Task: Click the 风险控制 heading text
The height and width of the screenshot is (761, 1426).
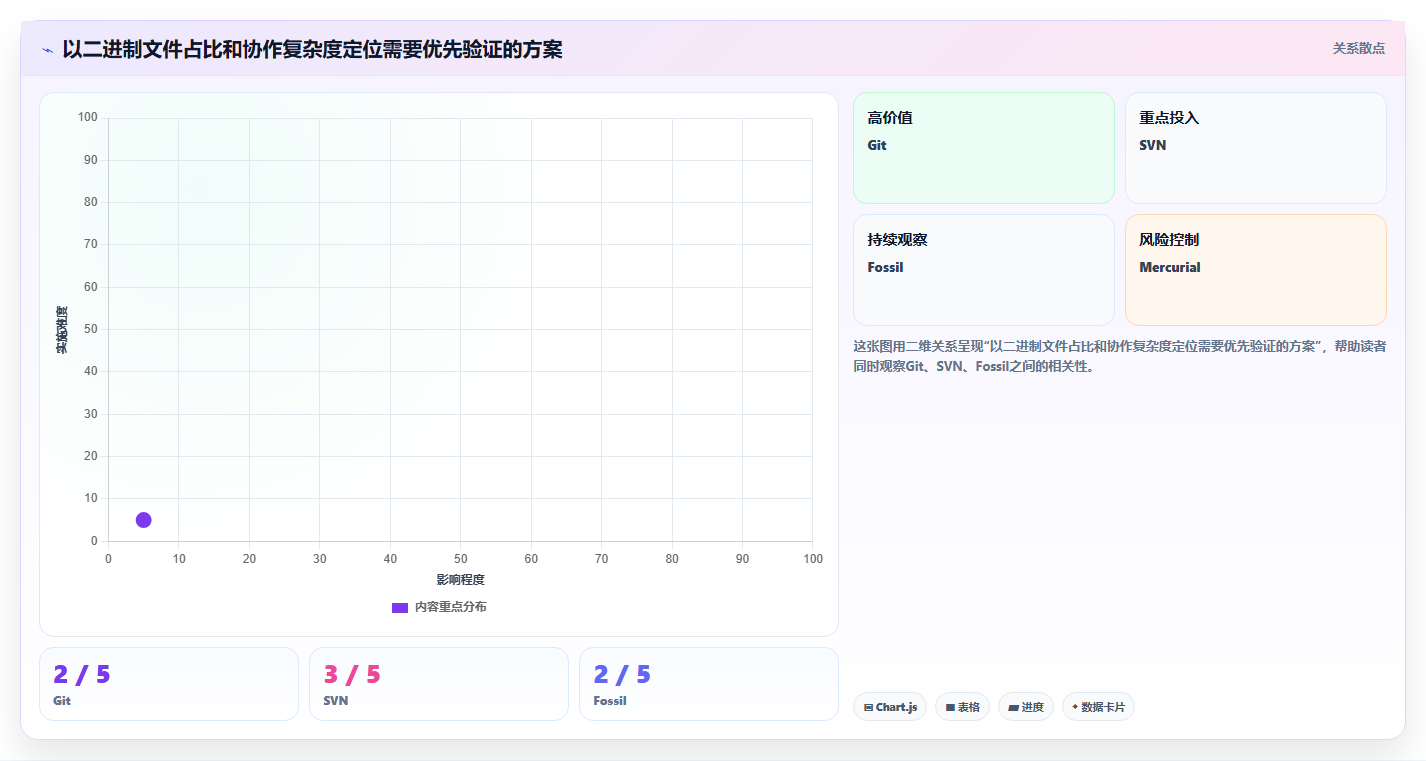Action: (x=1169, y=240)
